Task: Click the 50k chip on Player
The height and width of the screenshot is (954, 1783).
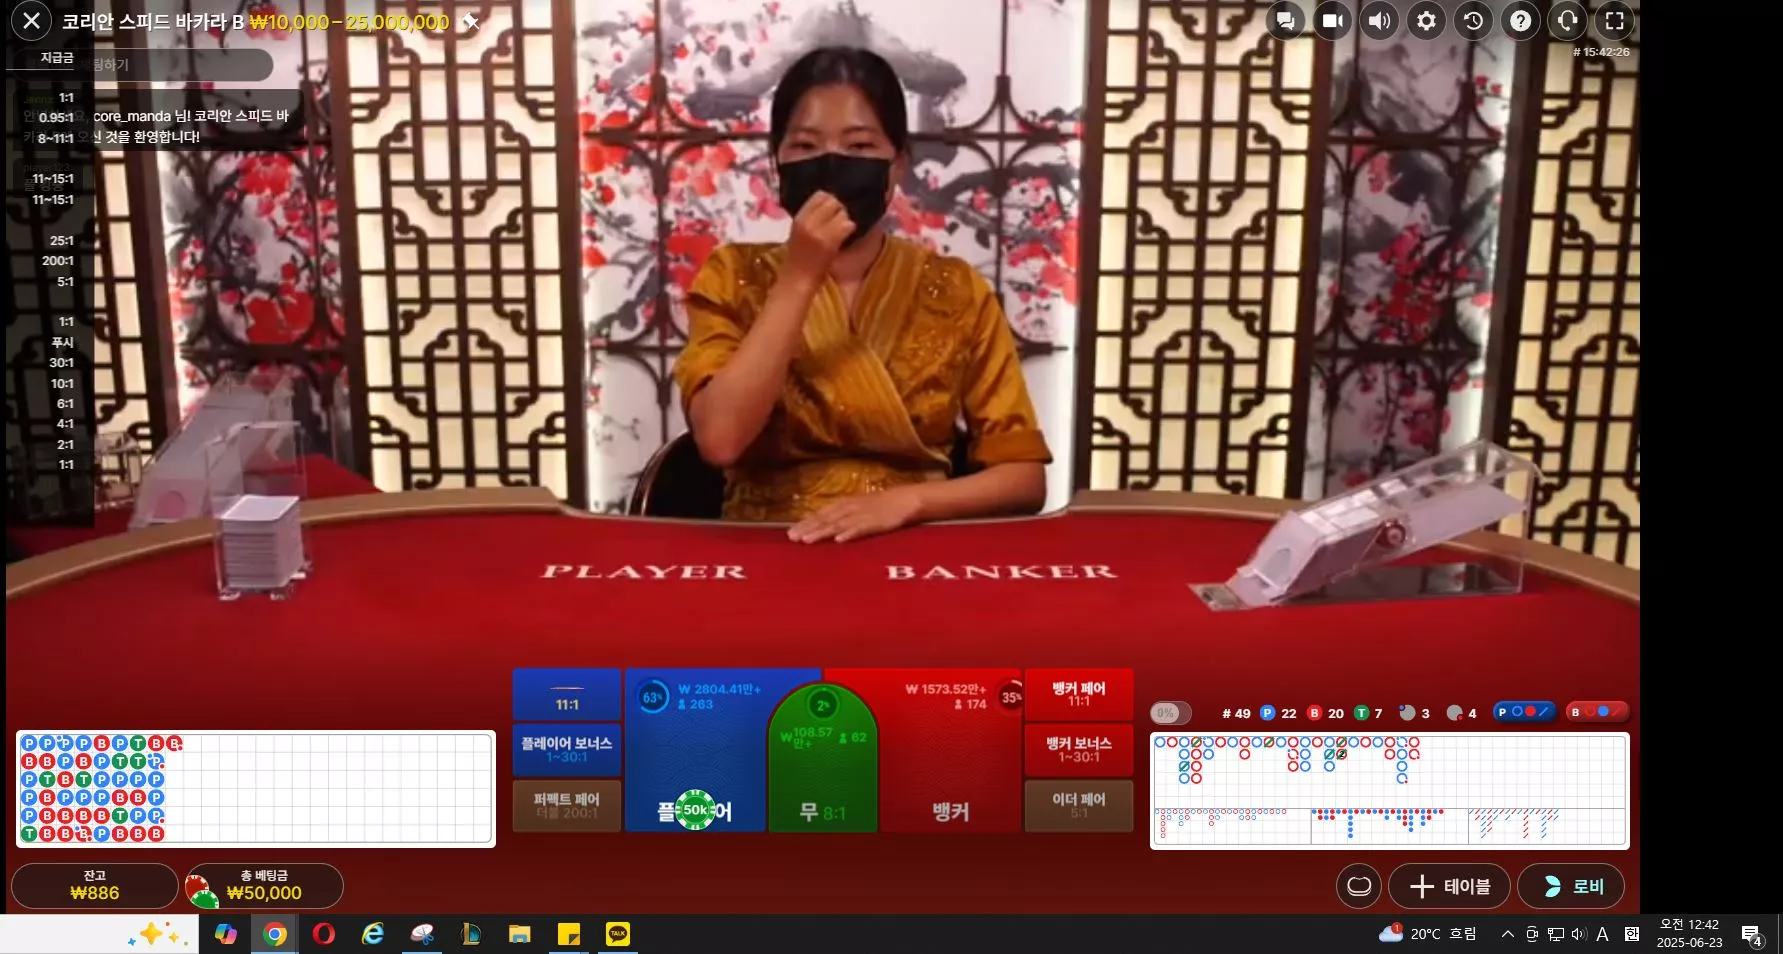Action: [x=696, y=810]
